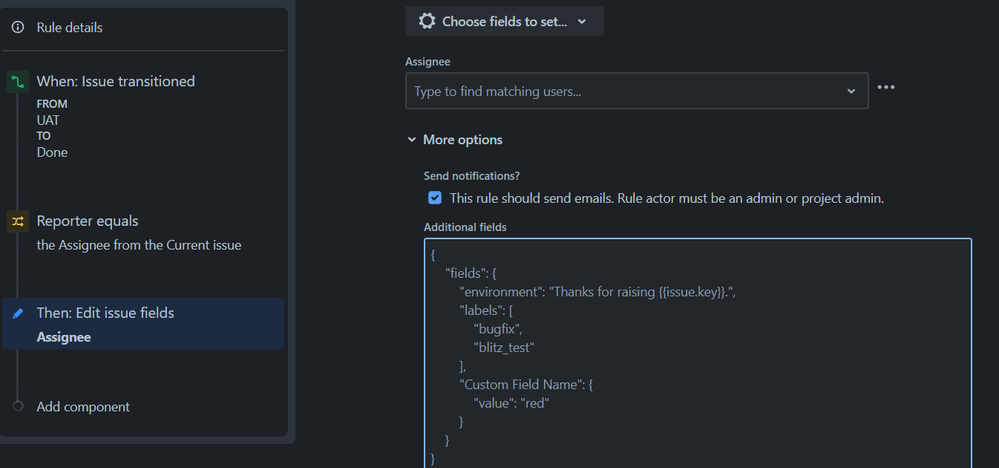Open Rule details in the sidebar

click(x=69, y=27)
